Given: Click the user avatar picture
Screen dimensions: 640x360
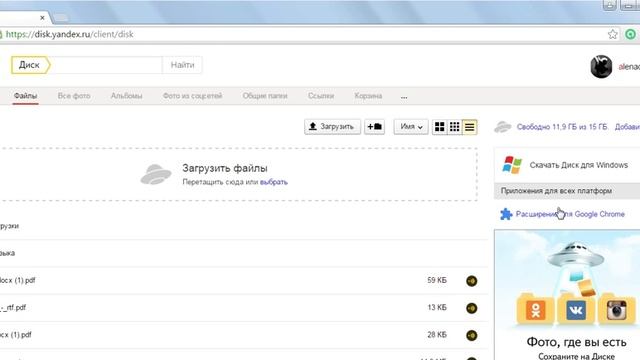Looking at the screenshot, I should (x=601, y=66).
